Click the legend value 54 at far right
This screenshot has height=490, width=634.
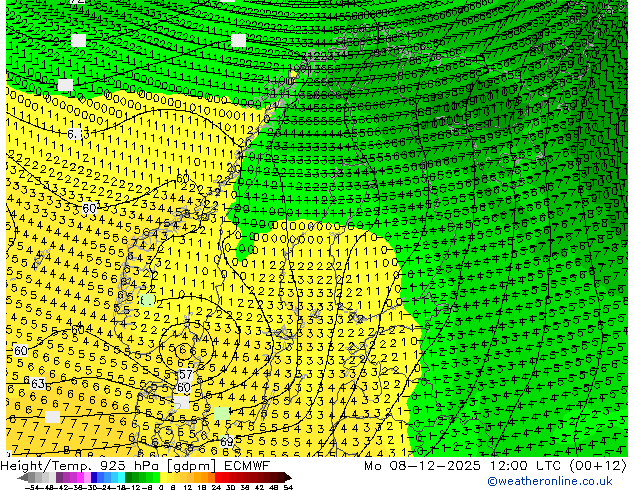click(x=288, y=487)
